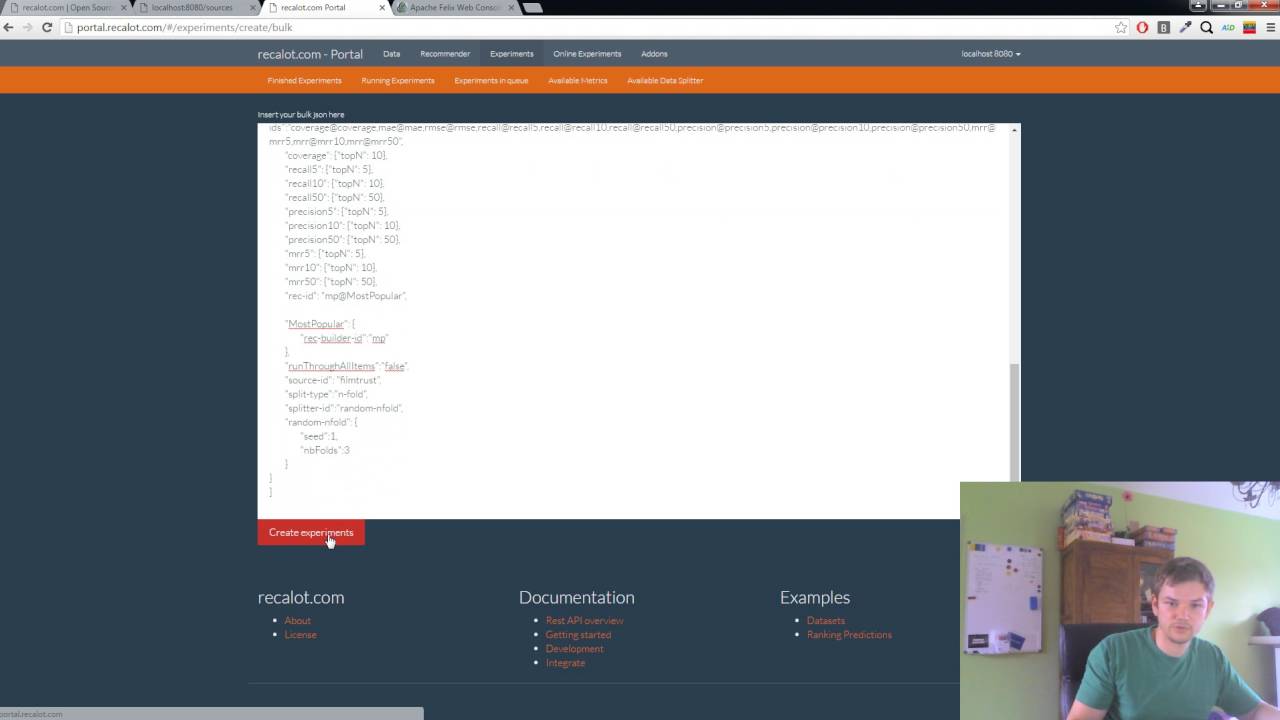Click the address bar URL field
The image size is (1280, 720).
[585, 27]
